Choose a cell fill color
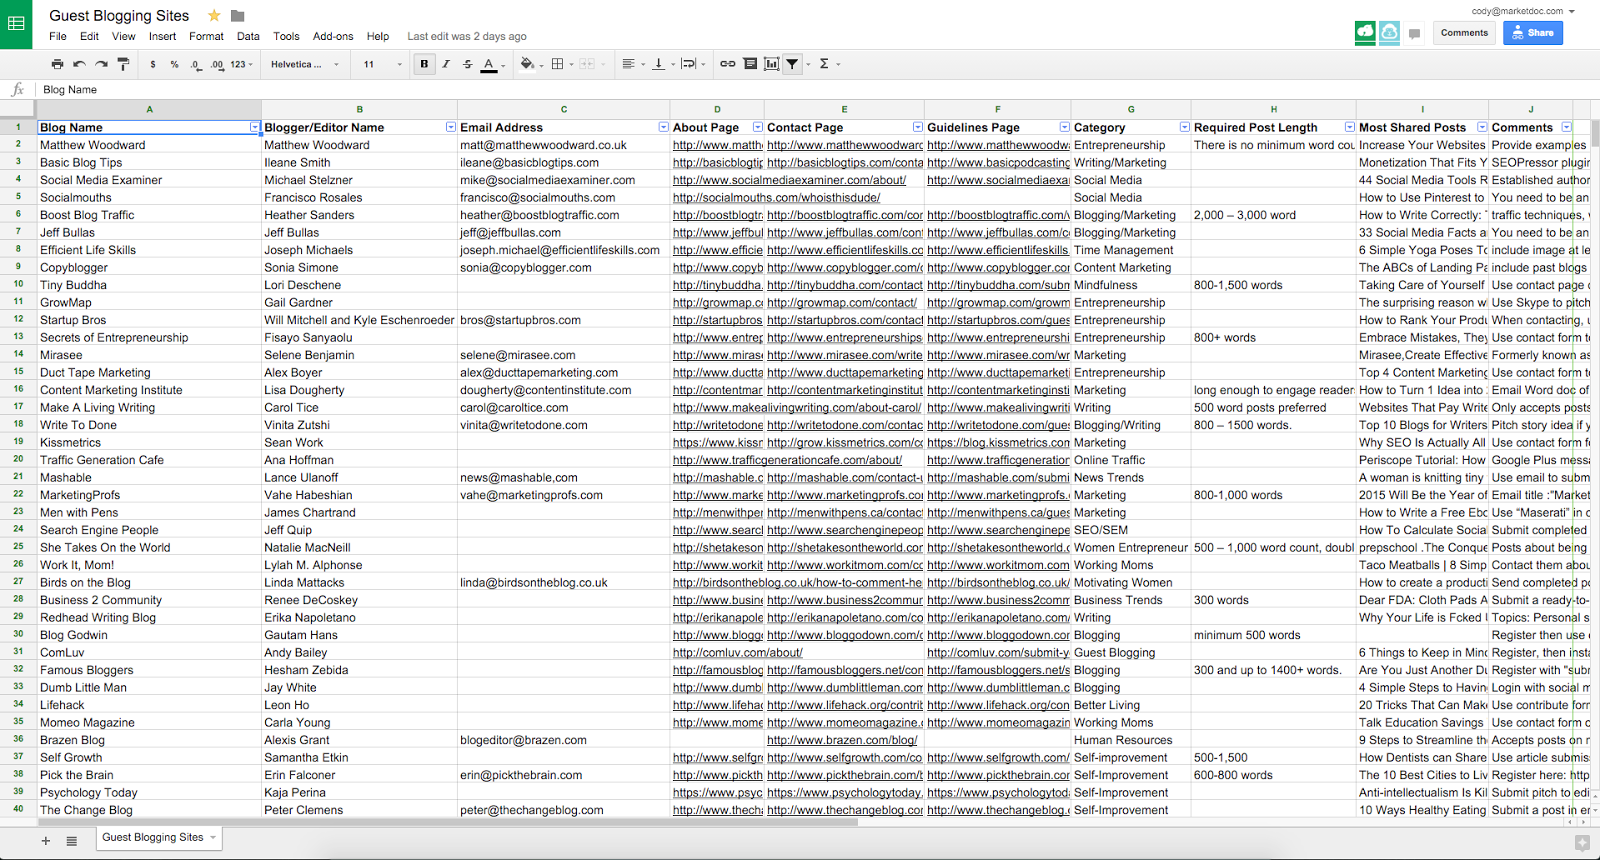This screenshot has width=1600, height=860. point(530,64)
